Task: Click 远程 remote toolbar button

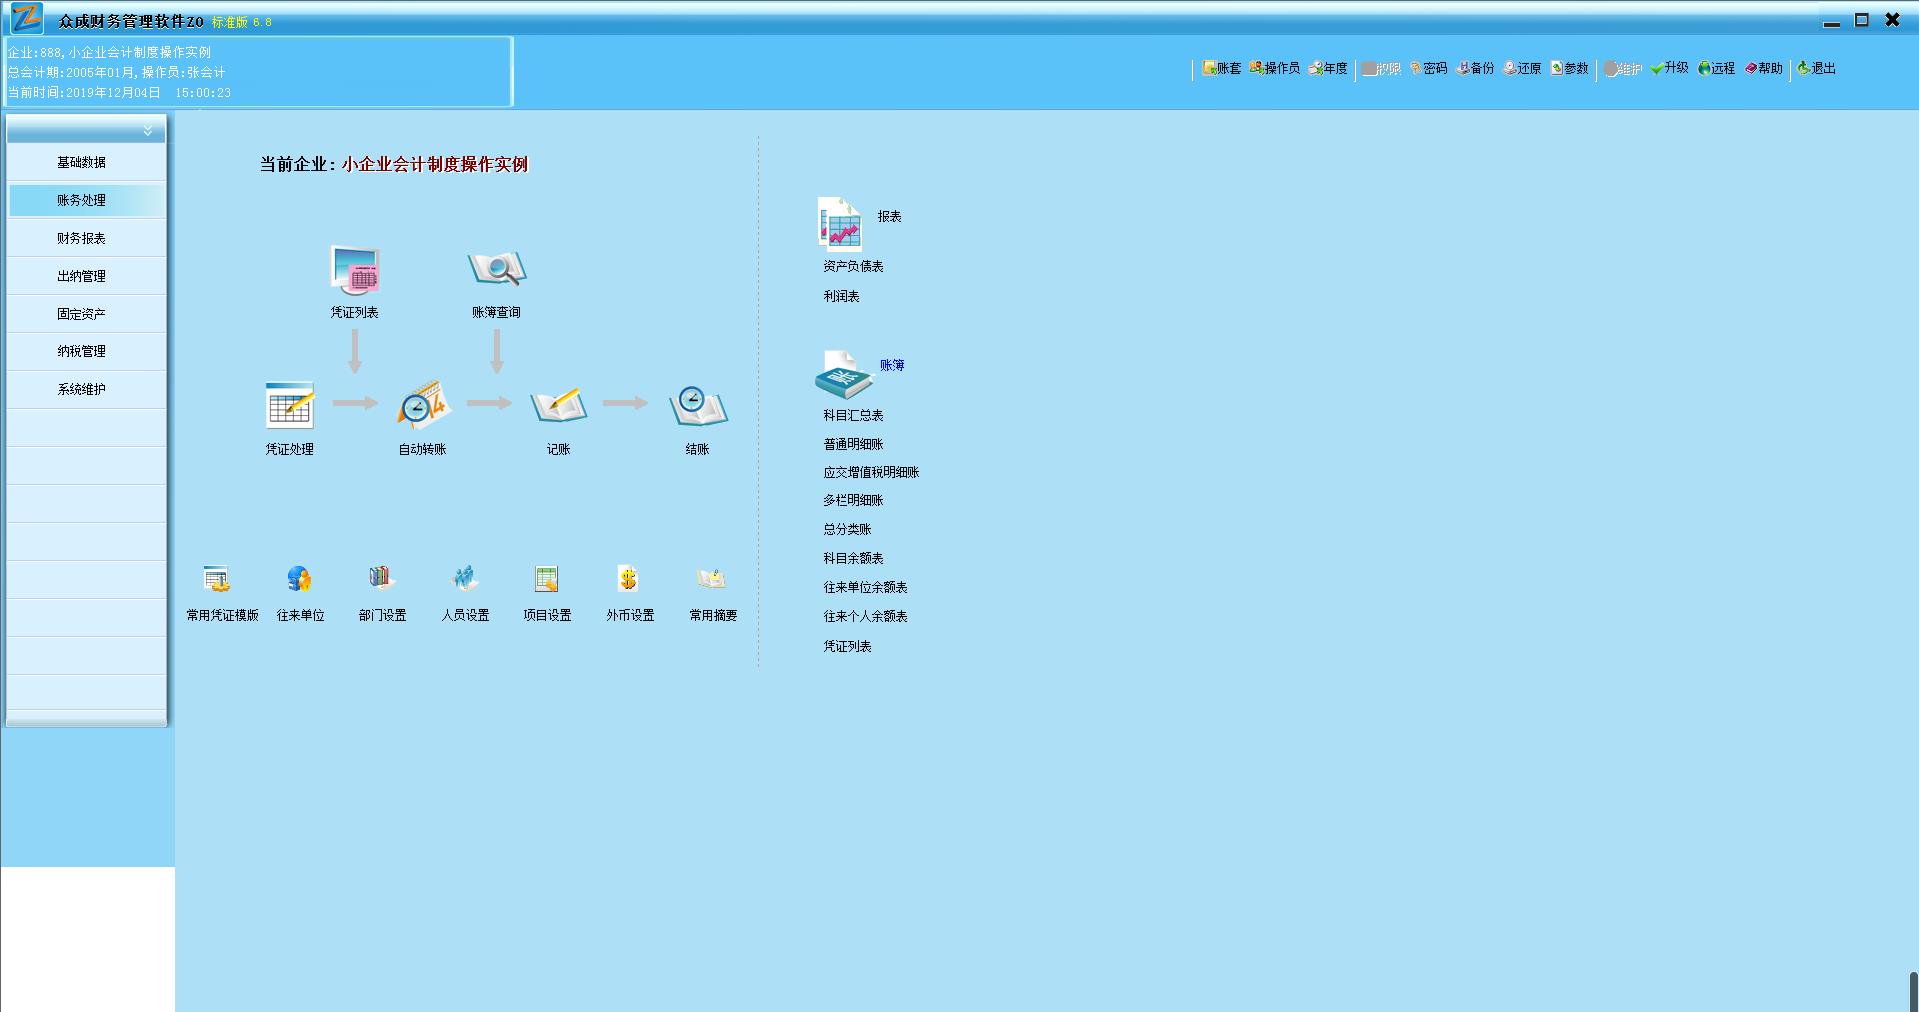Action: tap(1716, 68)
